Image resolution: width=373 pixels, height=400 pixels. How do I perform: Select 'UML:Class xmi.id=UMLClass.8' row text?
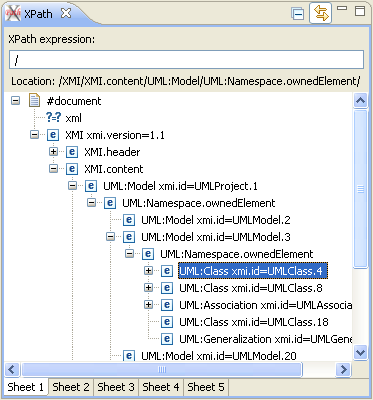tap(251, 288)
